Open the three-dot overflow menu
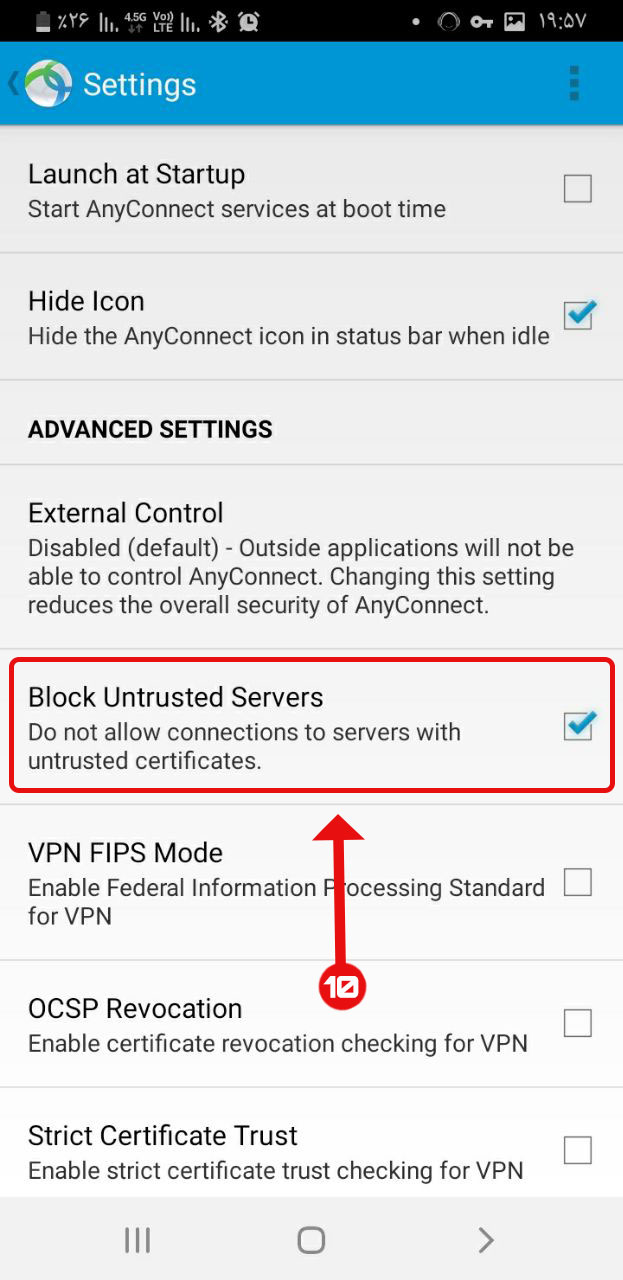The width and height of the screenshot is (623, 1280). (573, 84)
